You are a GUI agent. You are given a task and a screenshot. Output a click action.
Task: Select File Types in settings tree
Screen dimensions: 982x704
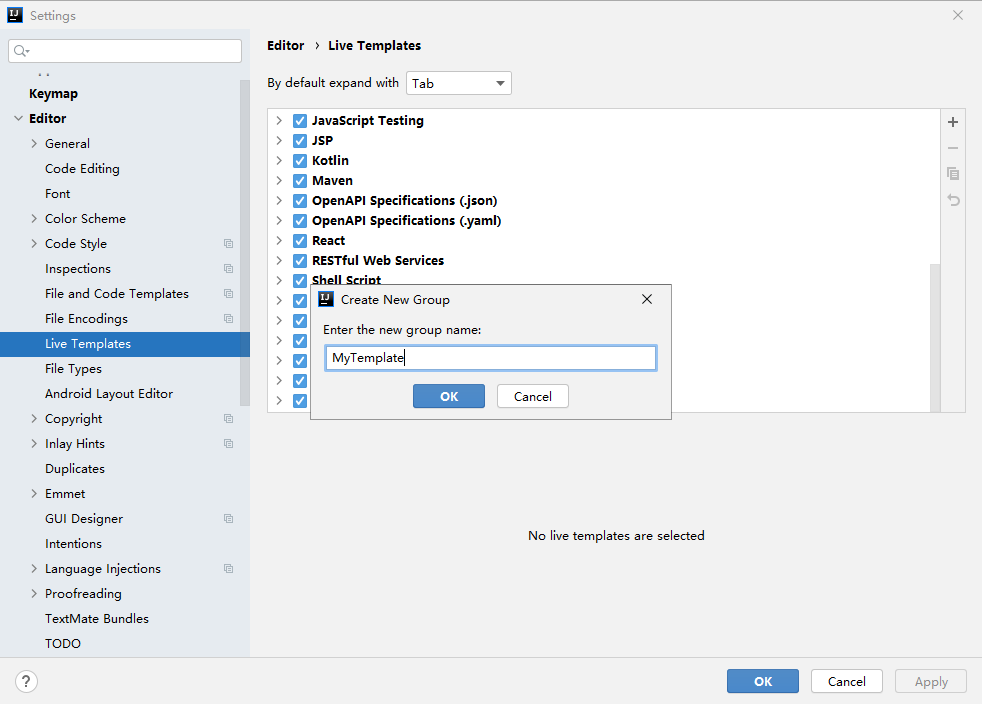73,369
